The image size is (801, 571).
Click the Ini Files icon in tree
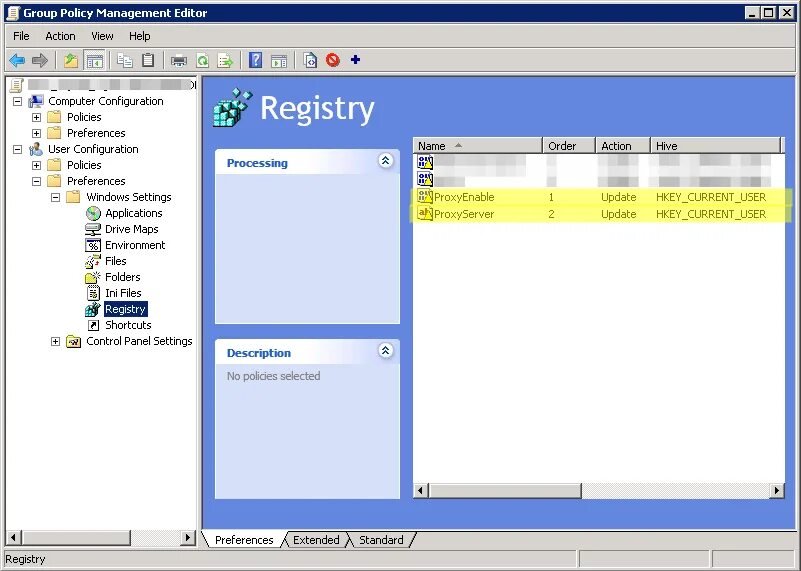(x=93, y=293)
